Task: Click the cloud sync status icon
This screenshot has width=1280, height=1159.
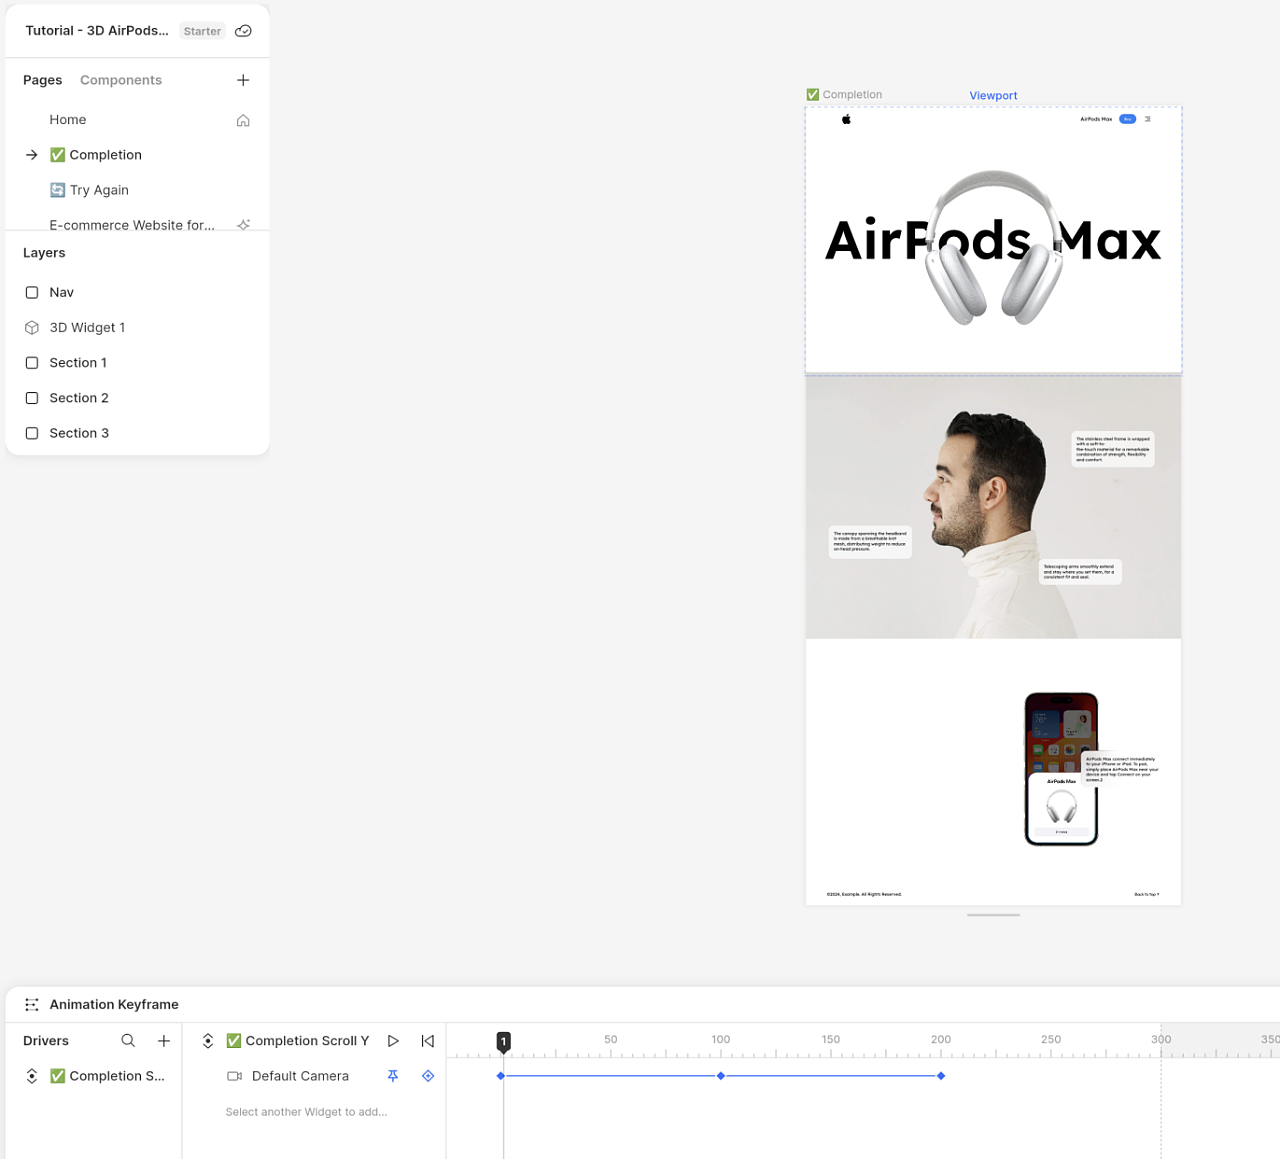Action: (243, 31)
